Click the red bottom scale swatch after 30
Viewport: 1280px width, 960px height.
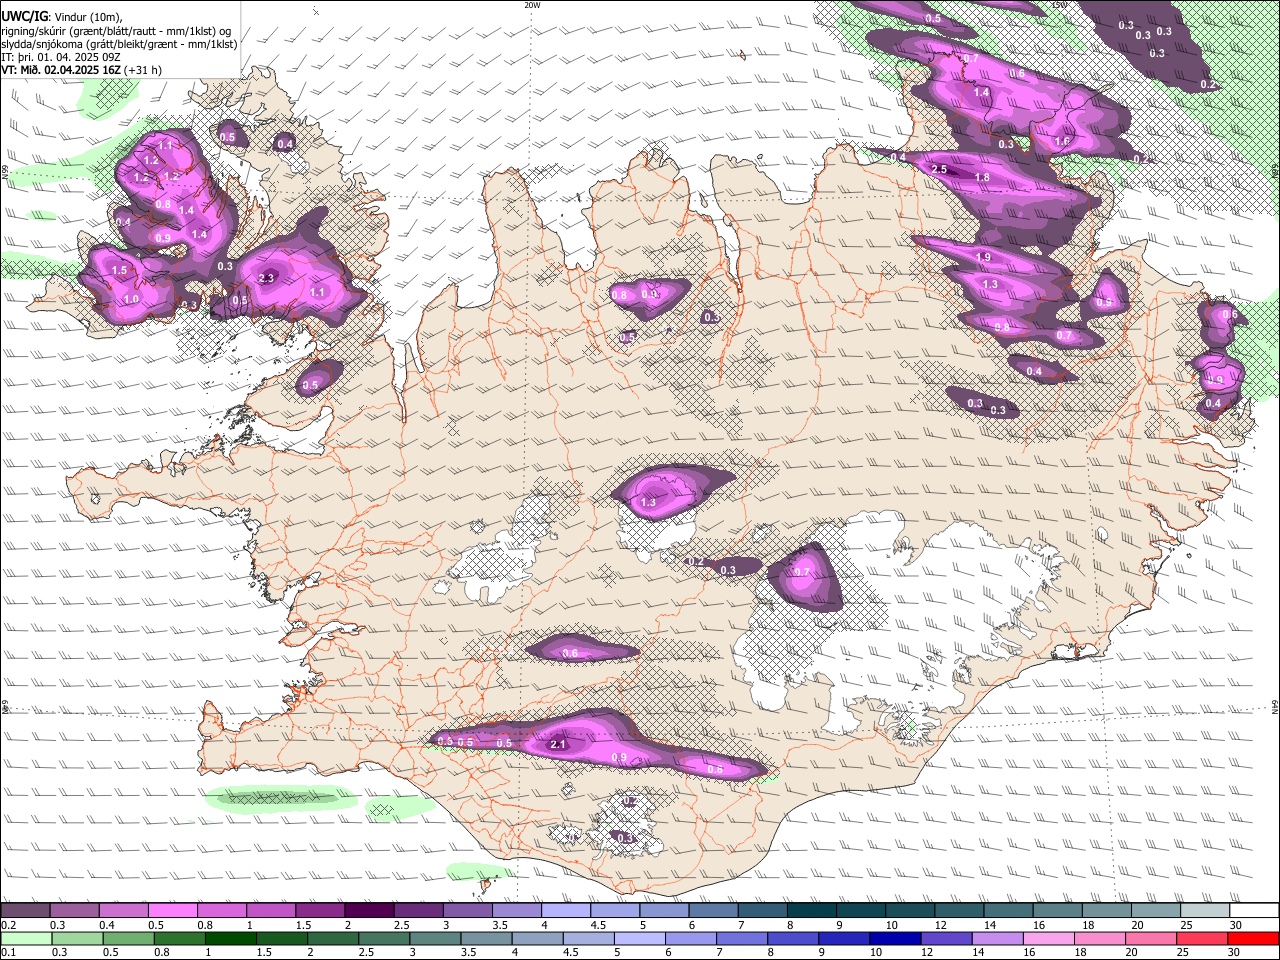pos(1253,939)
